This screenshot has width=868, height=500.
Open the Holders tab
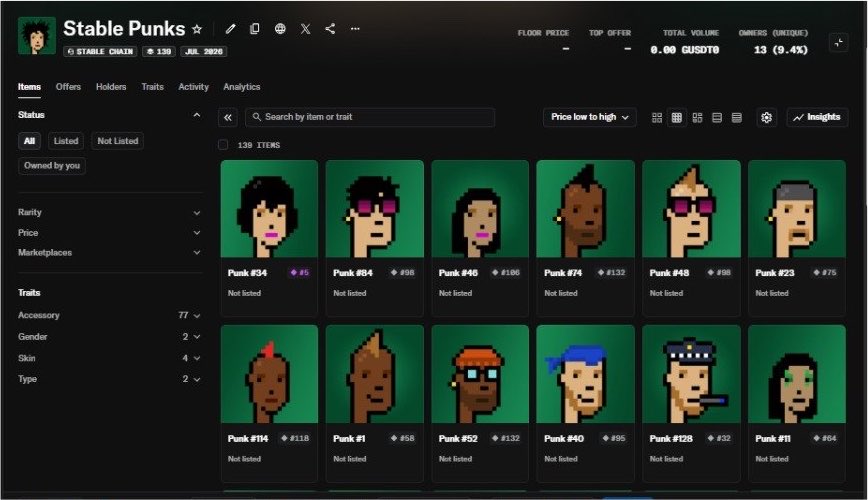(111, 87)
